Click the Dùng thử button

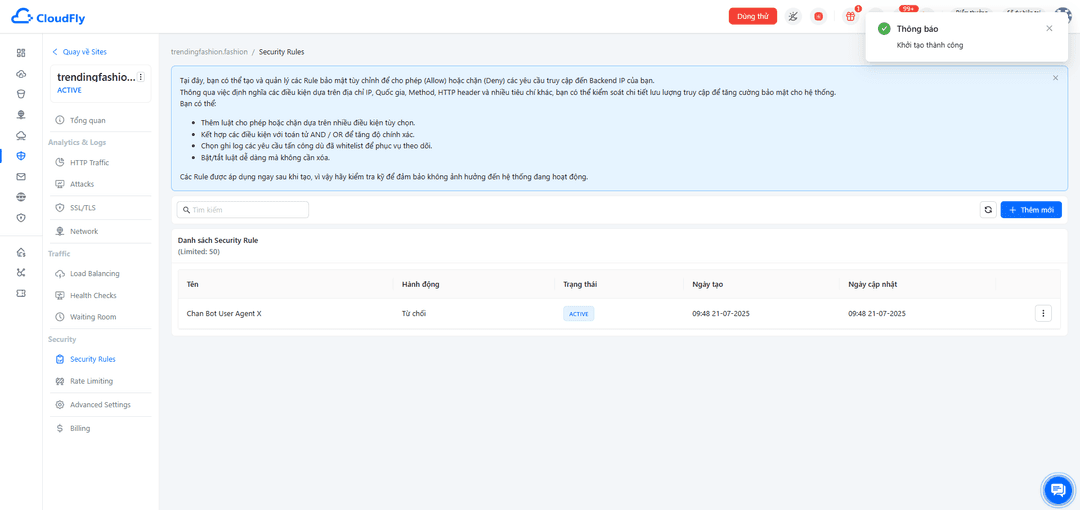(753, 17)
